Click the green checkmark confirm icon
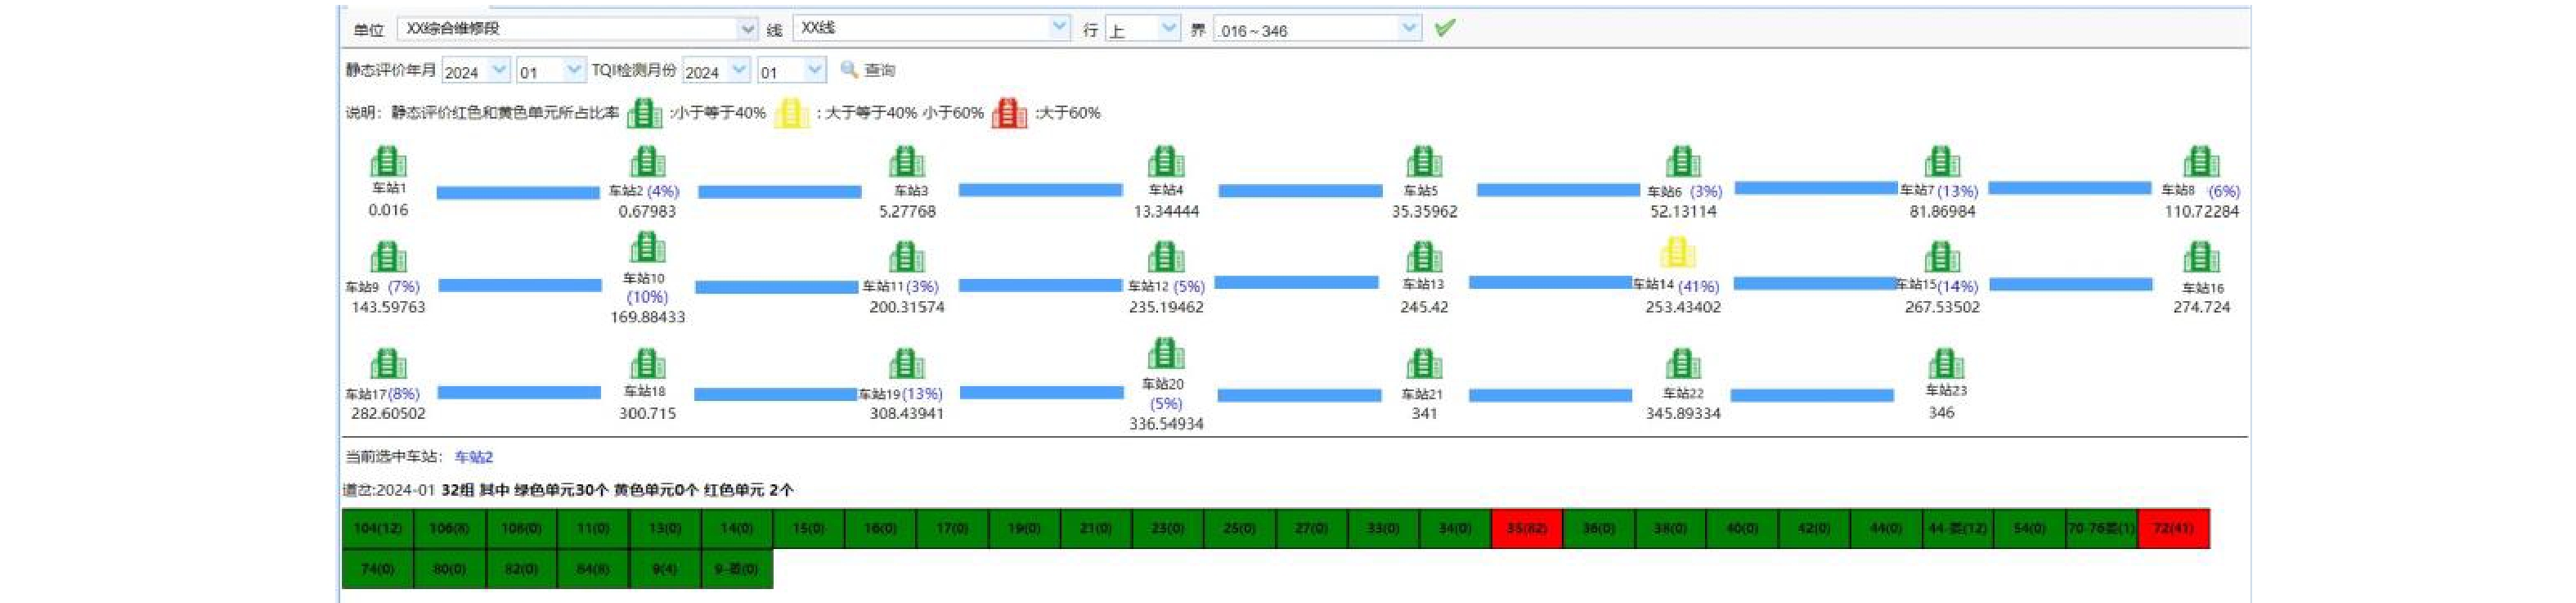 click(1443, 28)
